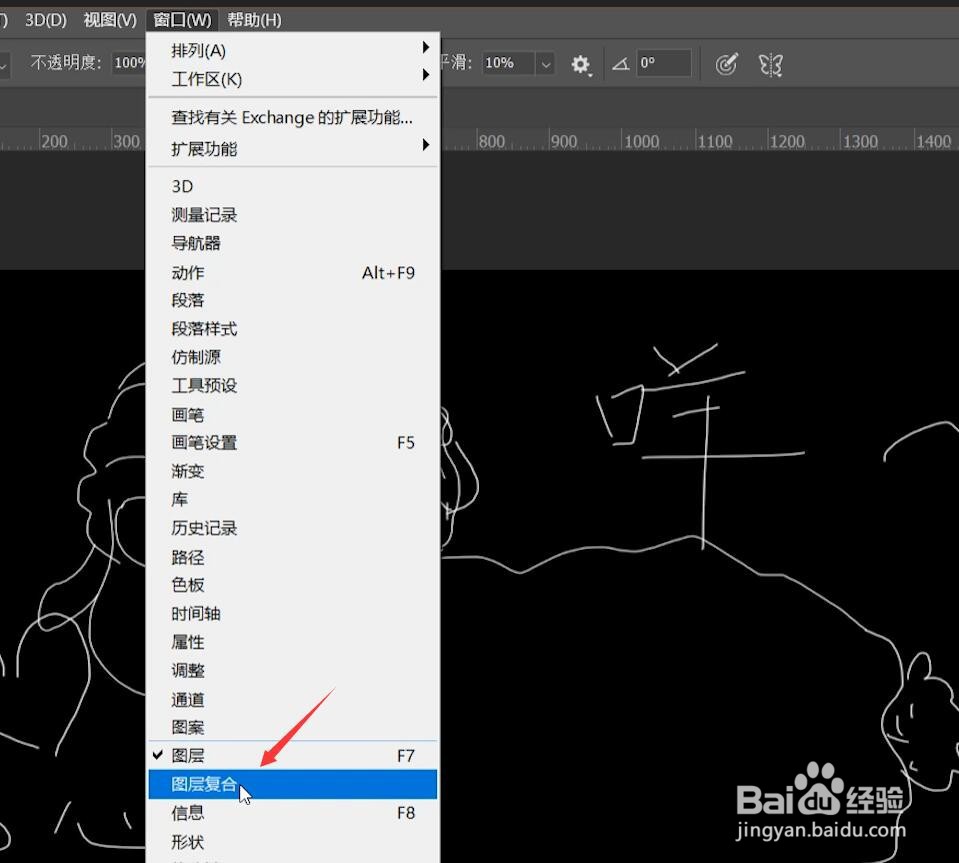This screenshot has height=863, width=959.
Task: Close the 窗口(W) menu
Action: (x=182, y=20)
